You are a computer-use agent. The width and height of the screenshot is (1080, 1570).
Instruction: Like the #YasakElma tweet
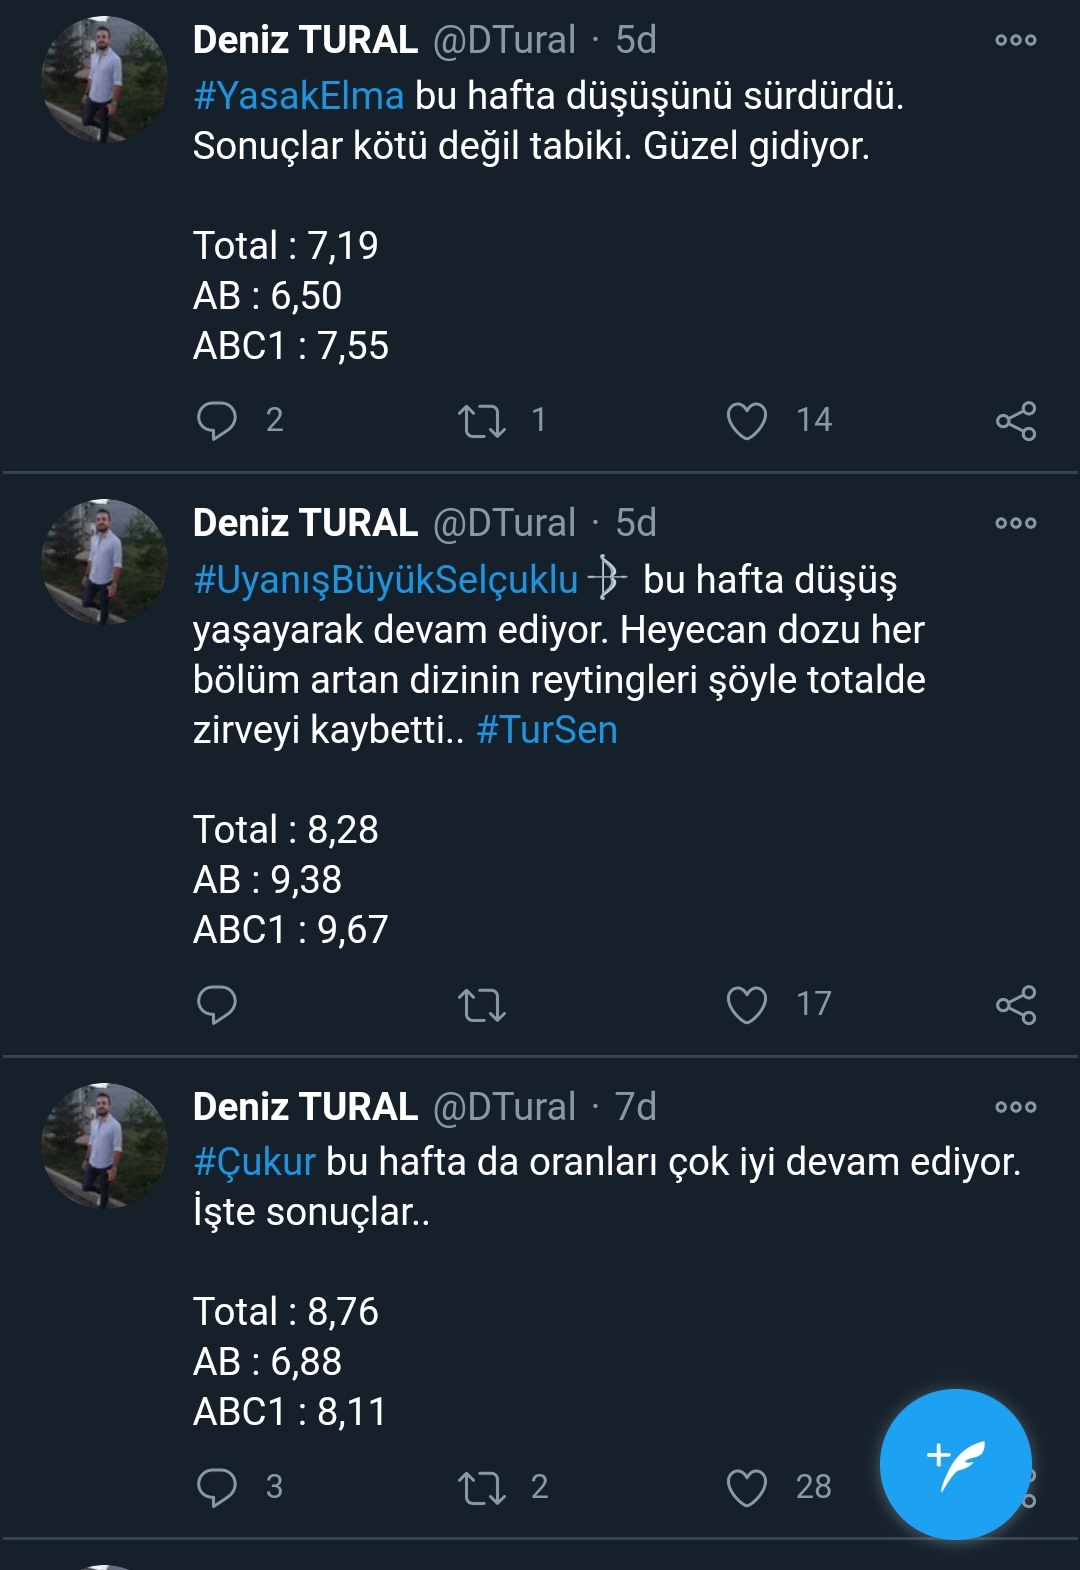tap(746, 420)
